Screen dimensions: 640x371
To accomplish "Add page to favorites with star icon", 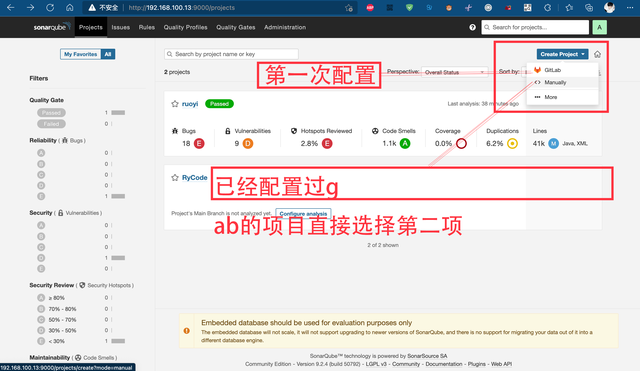I will point(349,8).
